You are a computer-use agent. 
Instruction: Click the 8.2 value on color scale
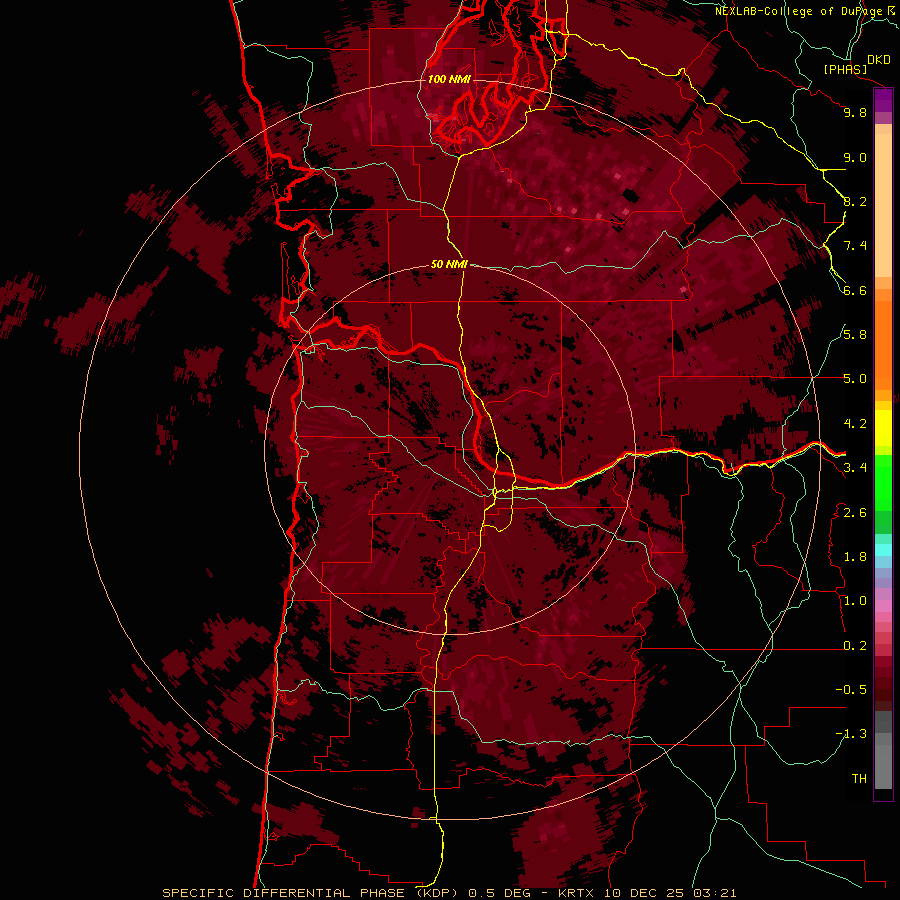coord(855,201)
